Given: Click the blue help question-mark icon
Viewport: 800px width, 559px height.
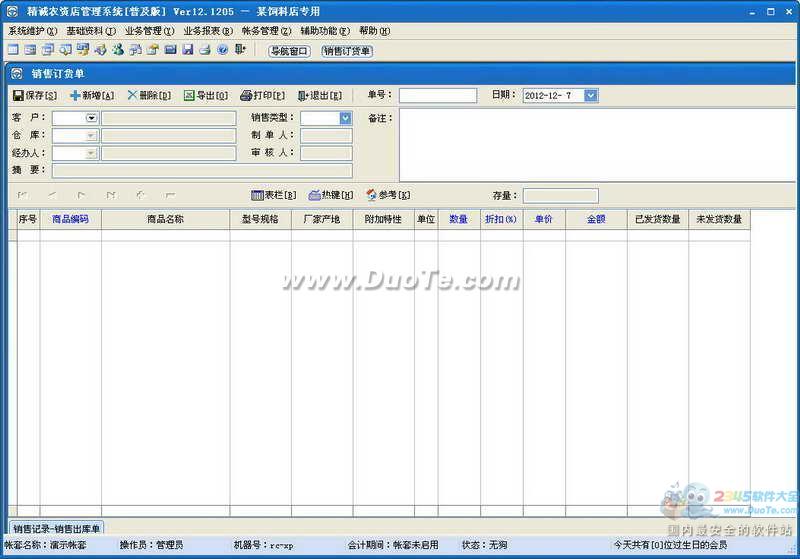Looking at the screenshot, I should coord(222,49).
